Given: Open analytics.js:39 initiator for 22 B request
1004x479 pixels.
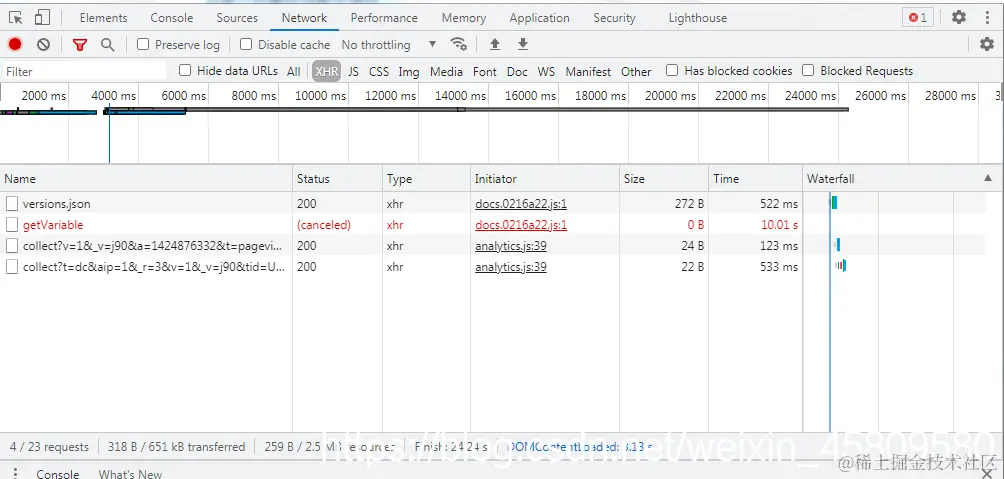Looking at the screenshot, I should (x=510, y=267).
